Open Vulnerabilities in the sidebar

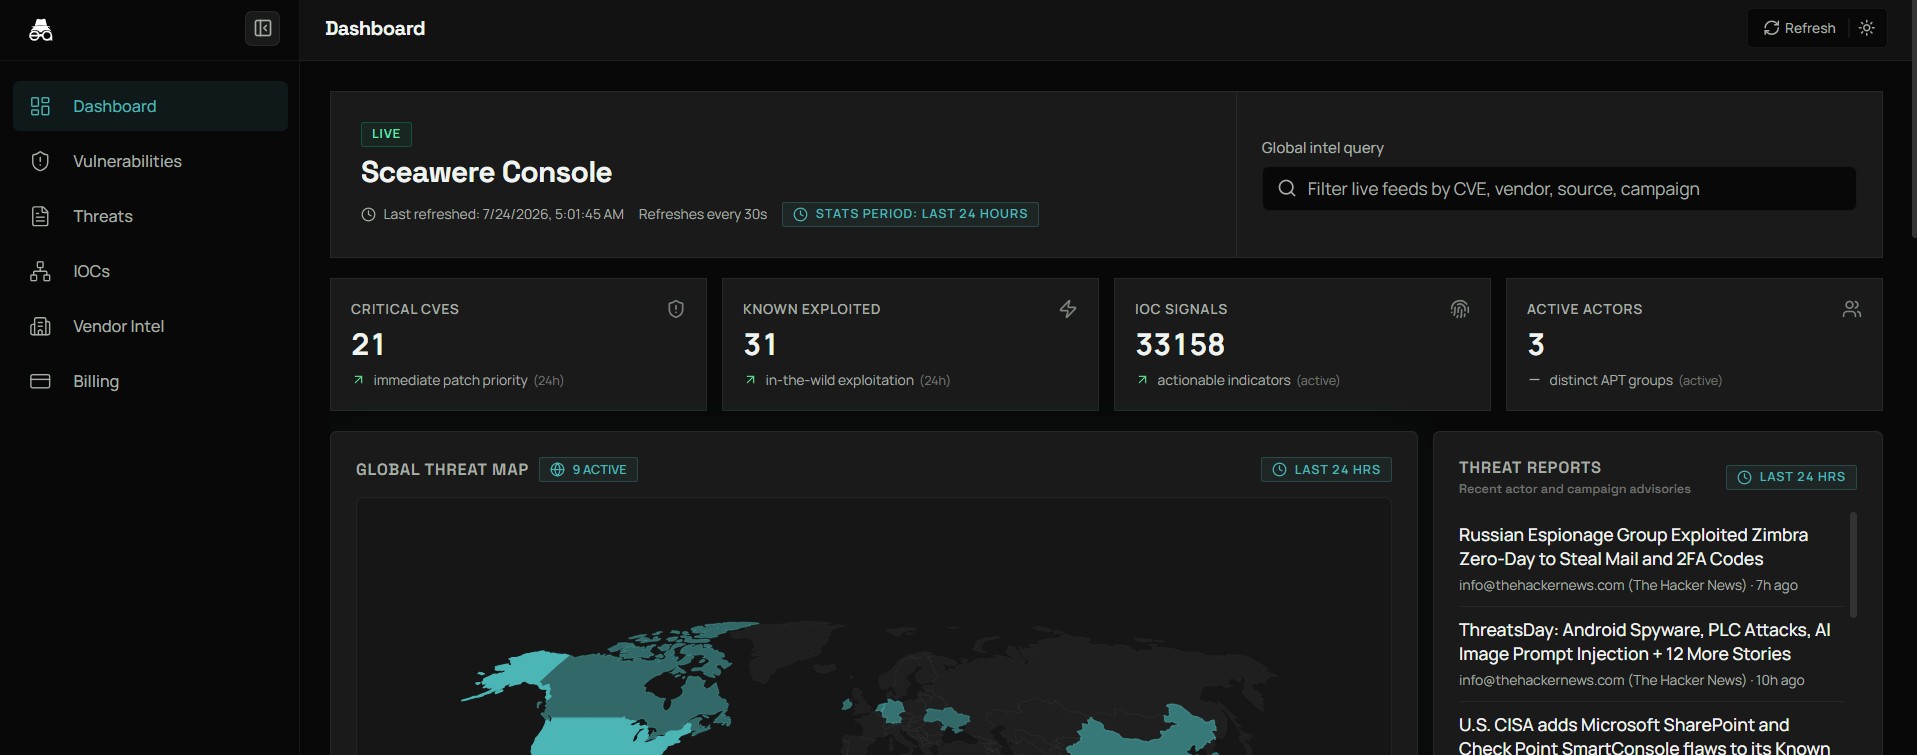click(x=150, y=161)
